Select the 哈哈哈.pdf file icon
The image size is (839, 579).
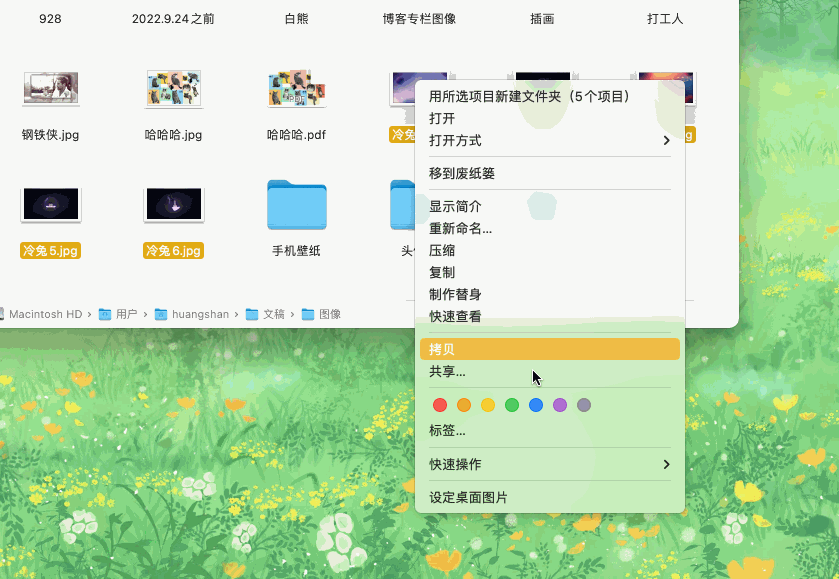297,88
